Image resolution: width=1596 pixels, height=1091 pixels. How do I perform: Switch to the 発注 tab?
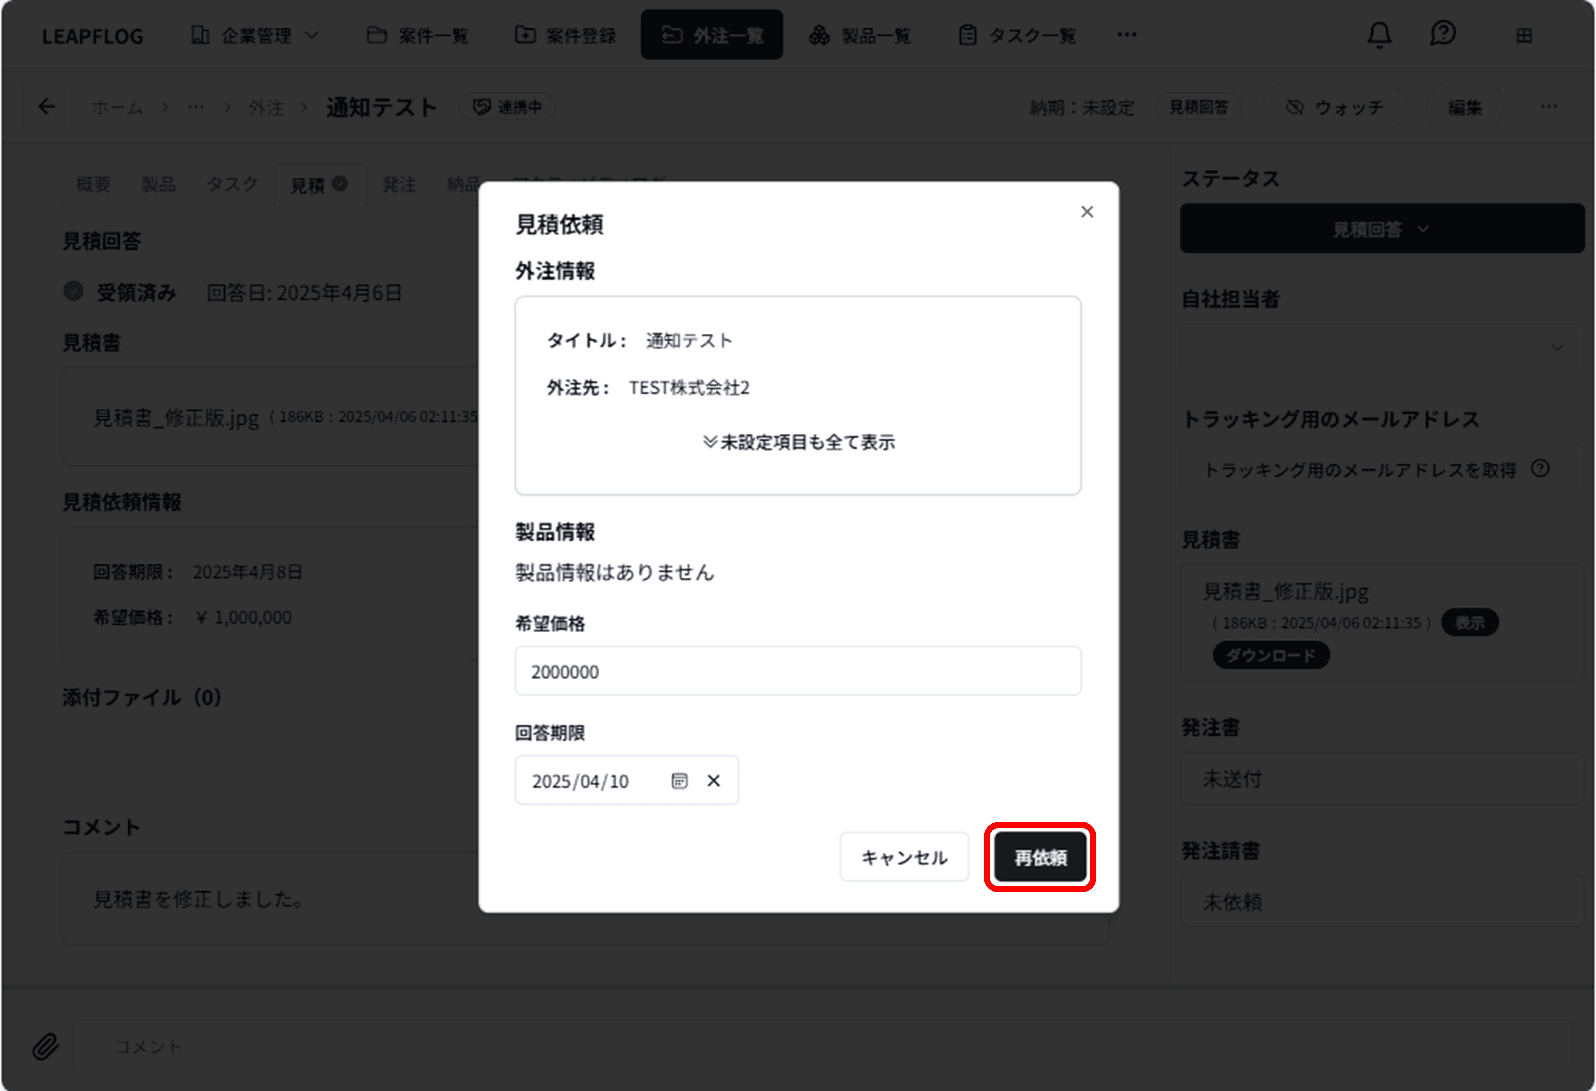point(399,184)
